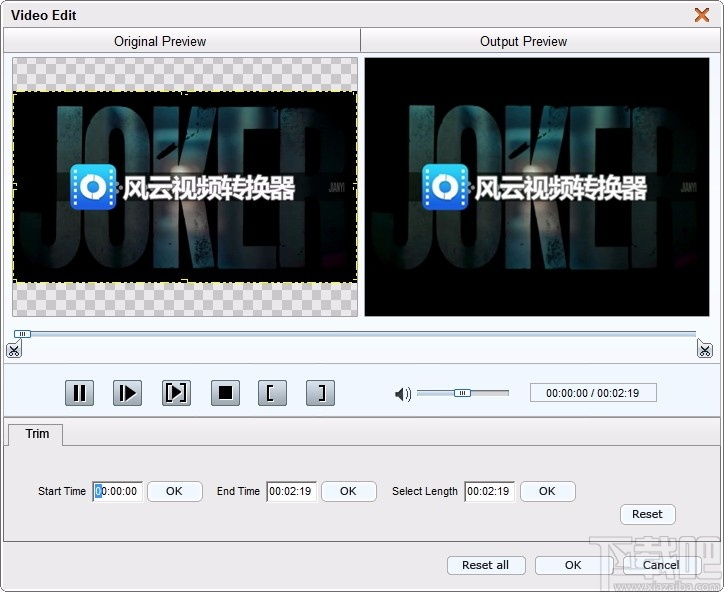Image resolution: width=724 pixels, height=592 pixels.
Task: Cancel the video edit dialog
Action: point(661,565)
